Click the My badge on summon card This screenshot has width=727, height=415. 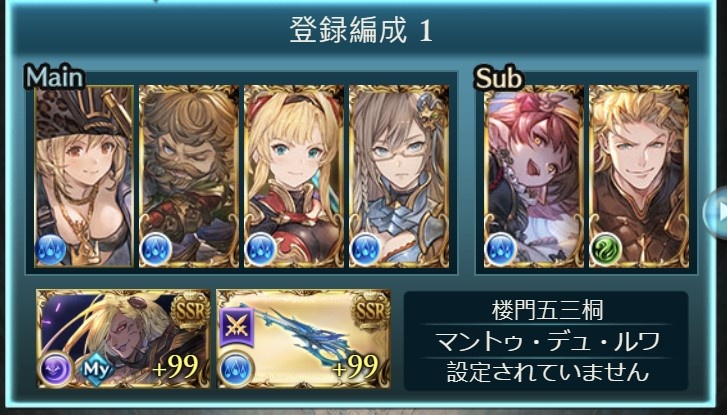97,370
